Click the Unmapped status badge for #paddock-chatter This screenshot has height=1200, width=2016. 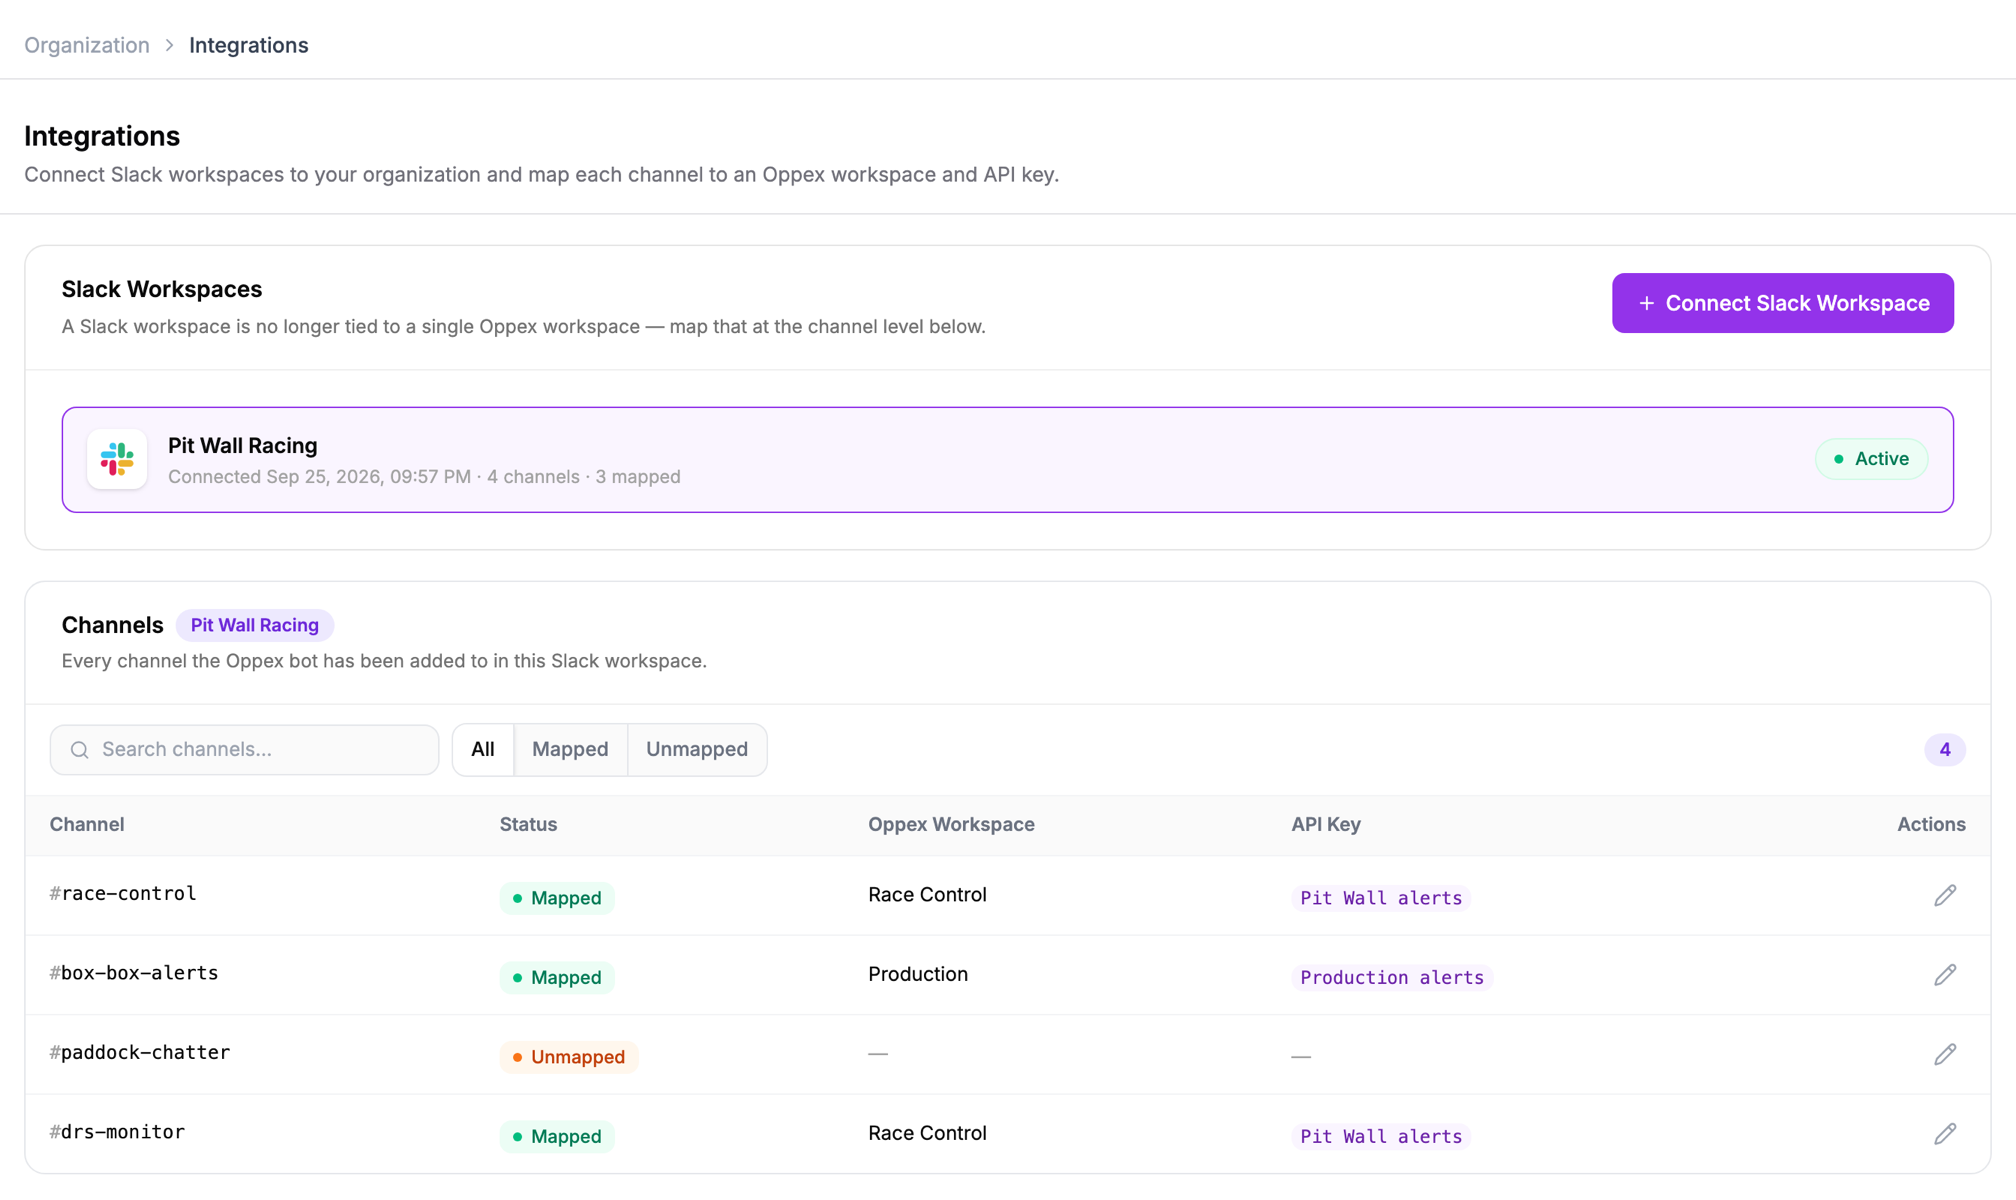click(x=568, y=1057)
